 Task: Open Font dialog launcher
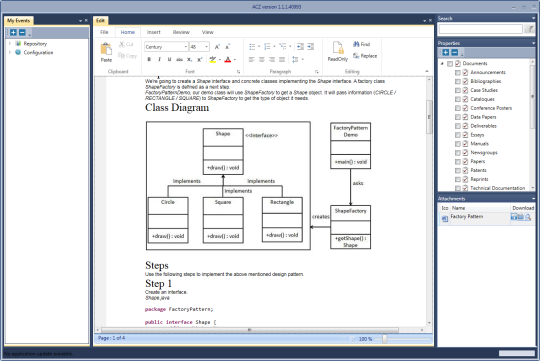coord(238,72)
